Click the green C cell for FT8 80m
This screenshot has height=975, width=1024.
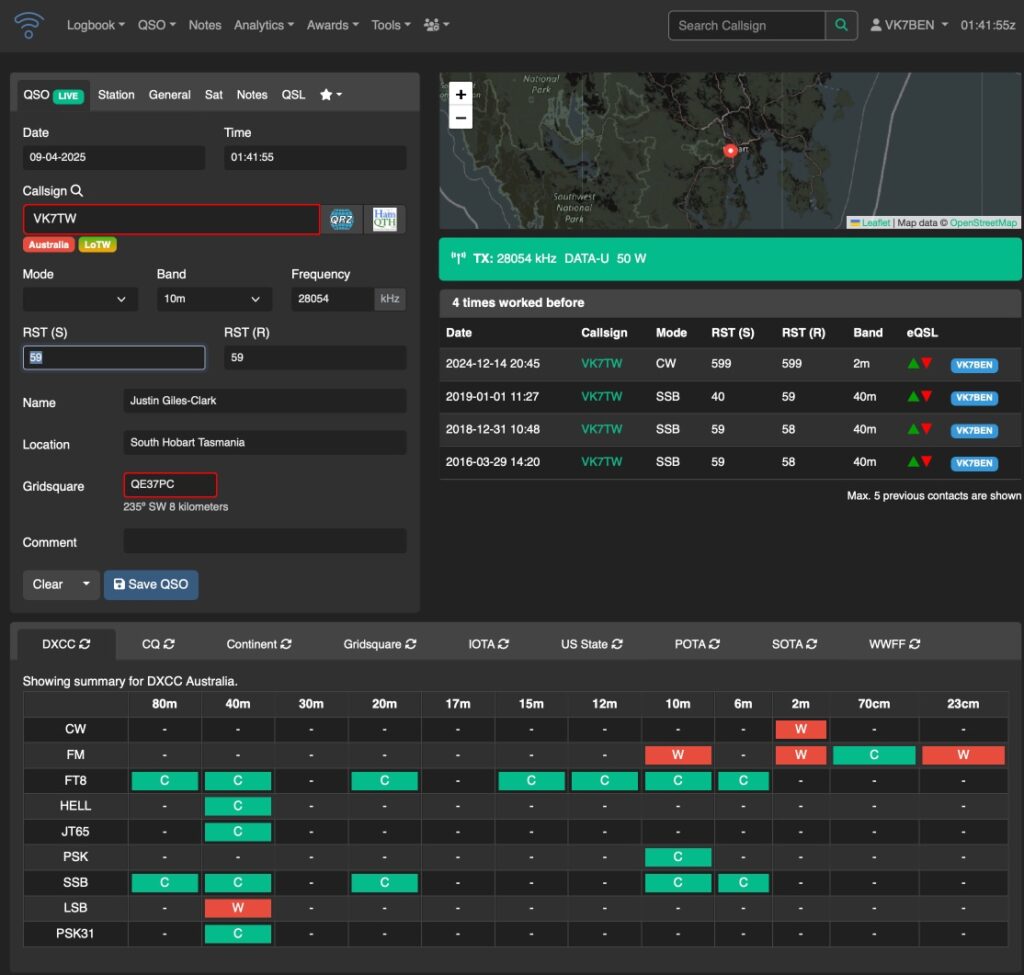coord(165,780)
